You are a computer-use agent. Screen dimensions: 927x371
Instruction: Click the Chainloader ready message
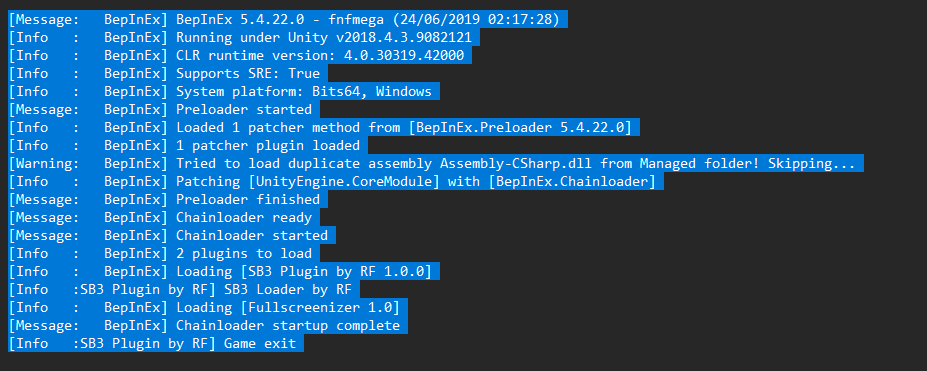click(164, 217)
